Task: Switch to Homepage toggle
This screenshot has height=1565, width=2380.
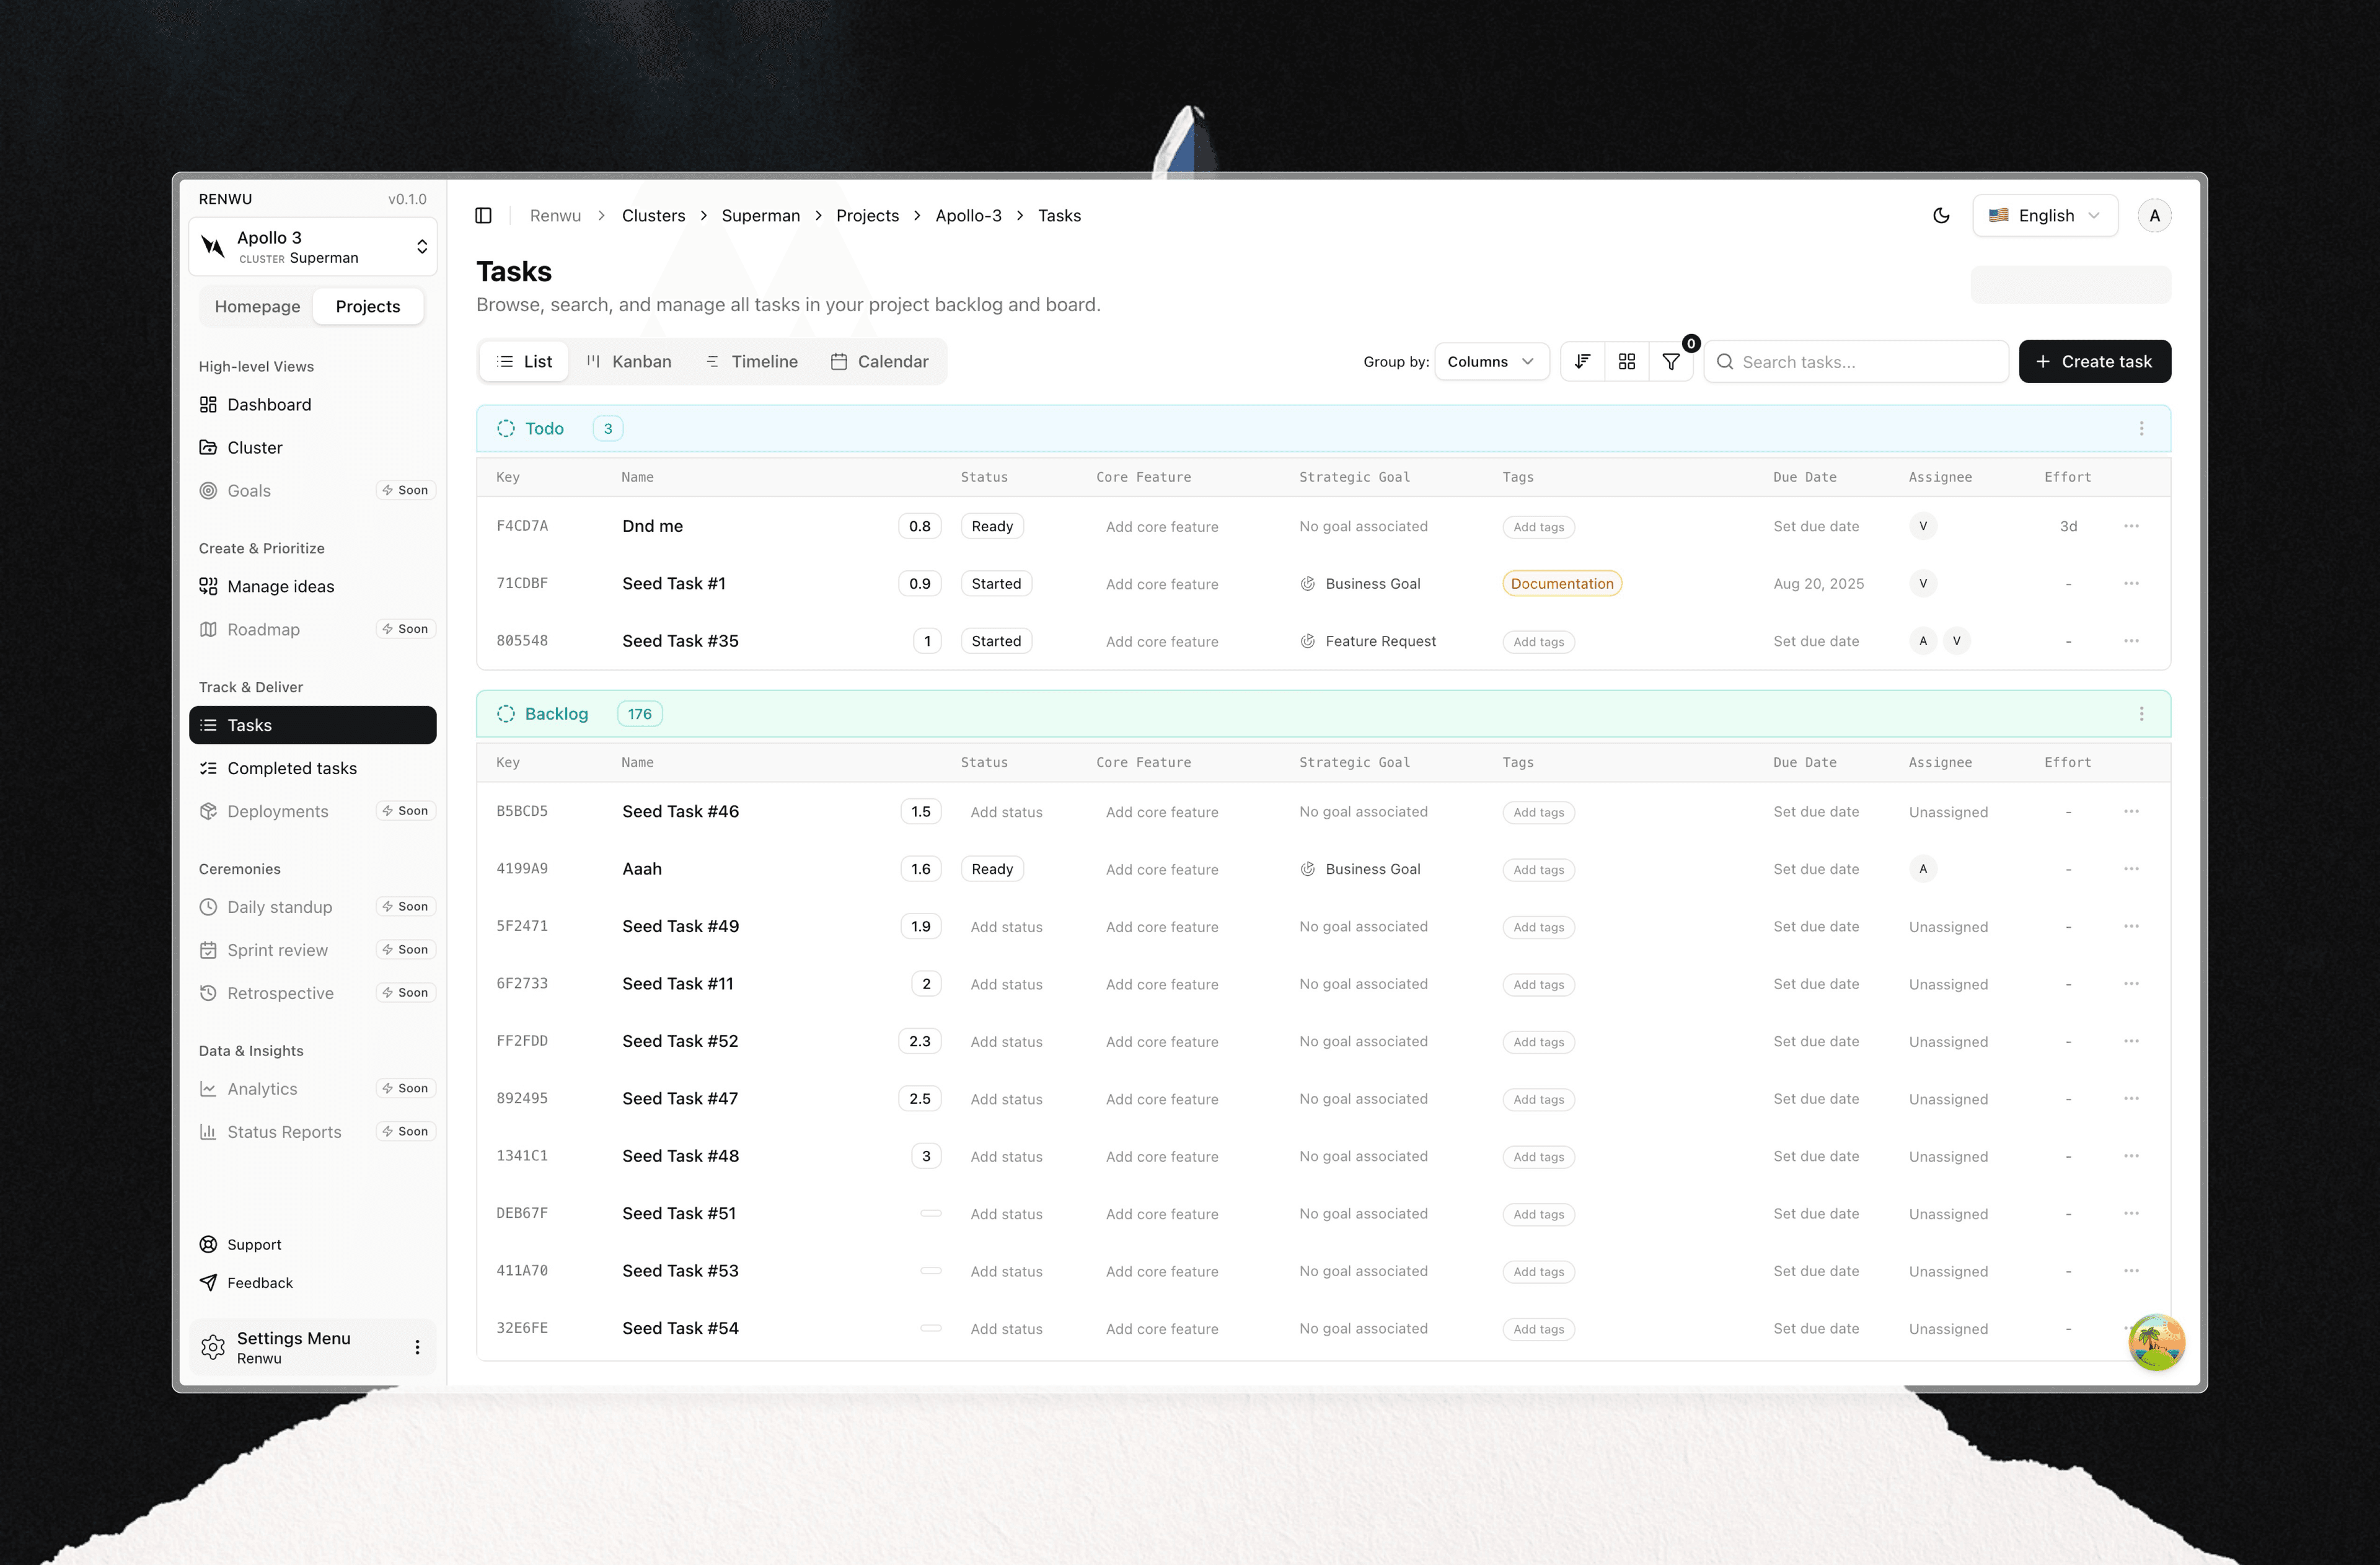Action: (256, 306)
